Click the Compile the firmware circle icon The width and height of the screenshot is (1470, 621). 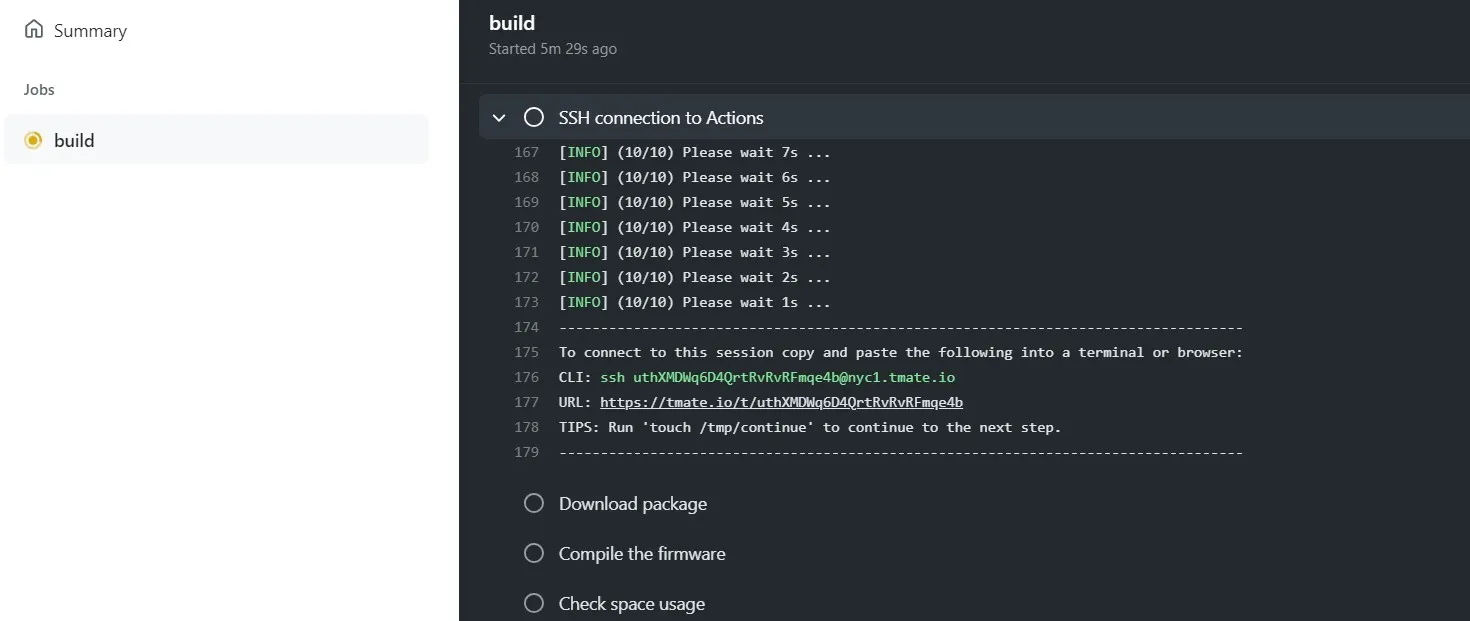click(534, 554)
